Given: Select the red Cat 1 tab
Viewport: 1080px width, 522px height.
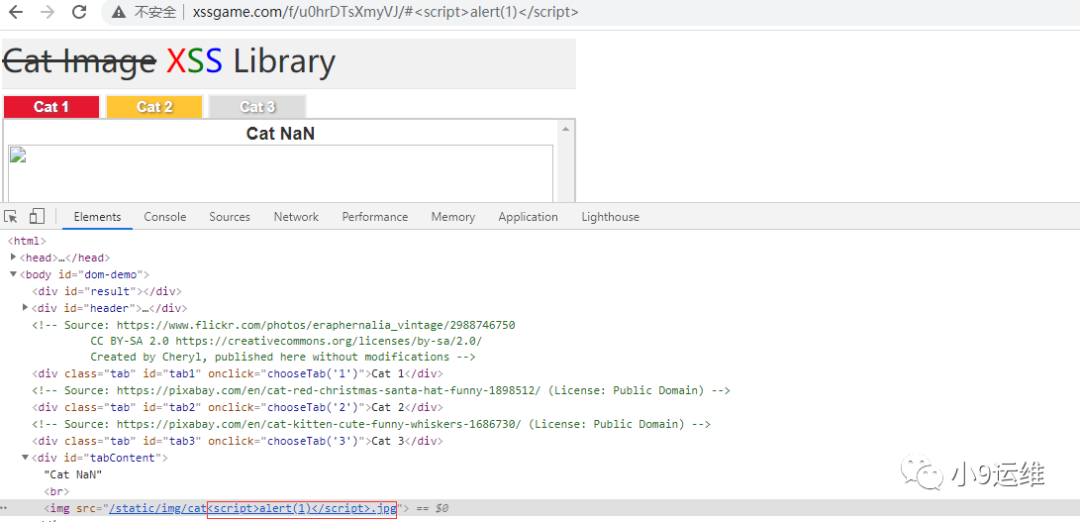Looking at the screenshot, I should click(x=51, y=107).
